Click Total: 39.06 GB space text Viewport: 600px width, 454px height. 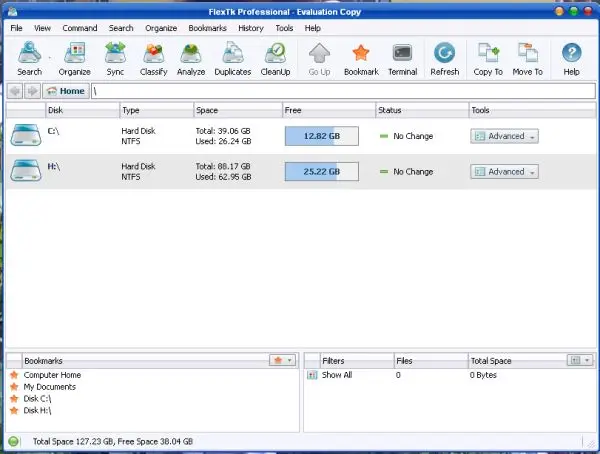(x=223, y=131)
